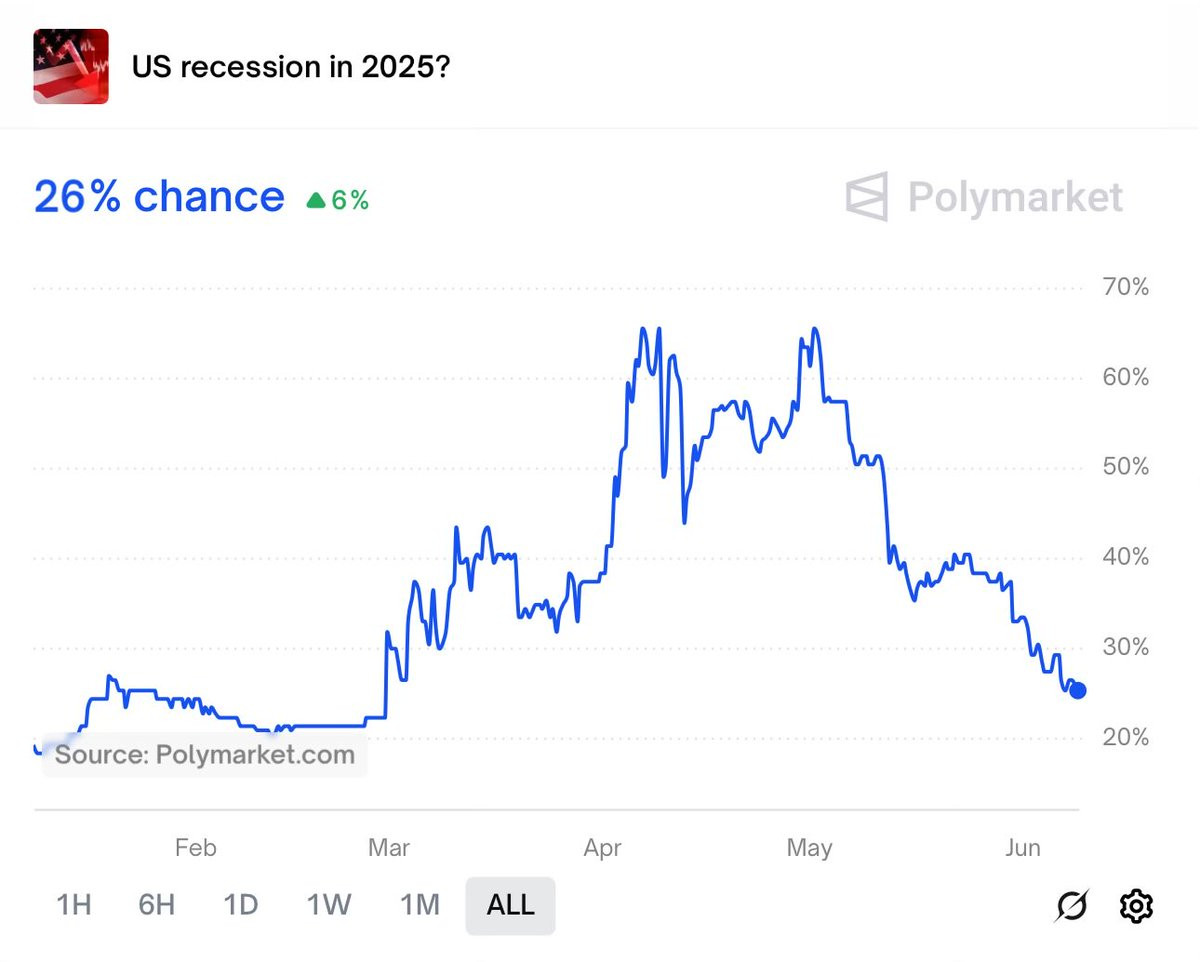Image resolution: width=1200 pixels, height=962 pixels.
Task: Click the 70% gridline label
Action: coord(1125,288)
